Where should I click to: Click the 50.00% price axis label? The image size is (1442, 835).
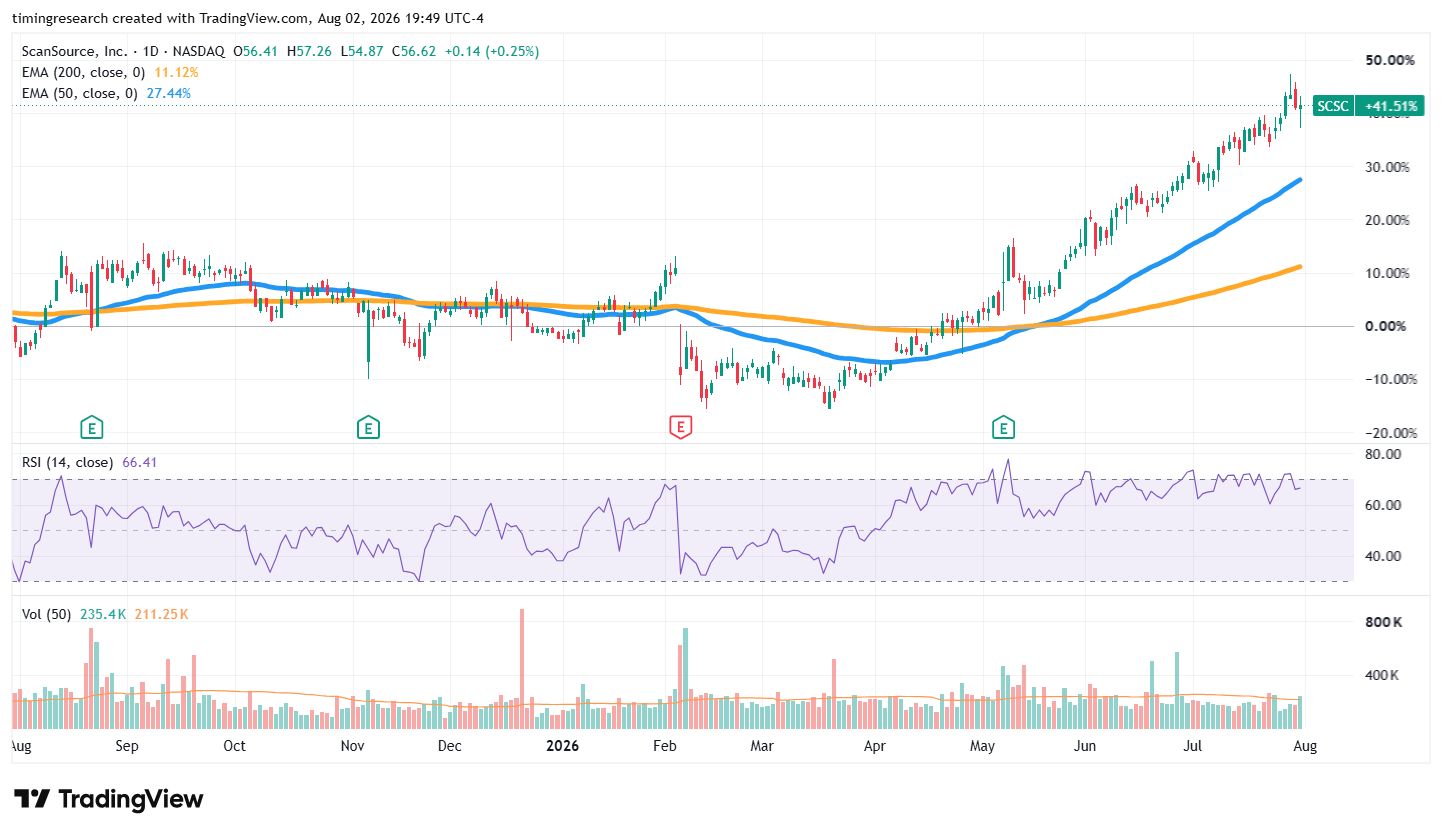click(x=1390, y=60)
